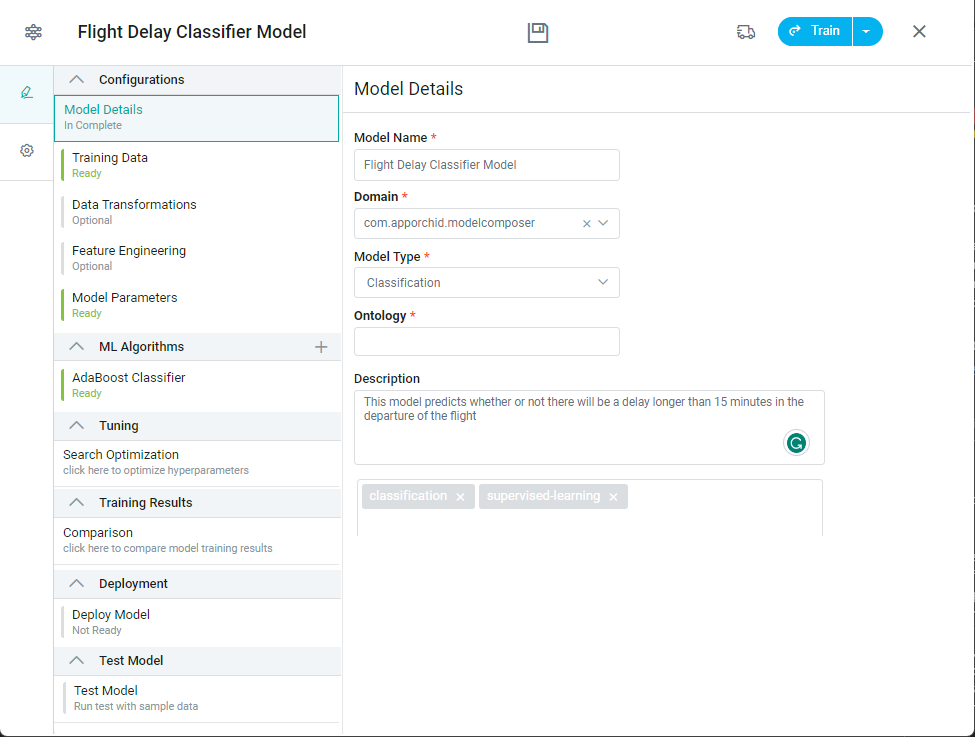The image size is (975, 737).
Task: Click the Train button
Action: point(815,32)
